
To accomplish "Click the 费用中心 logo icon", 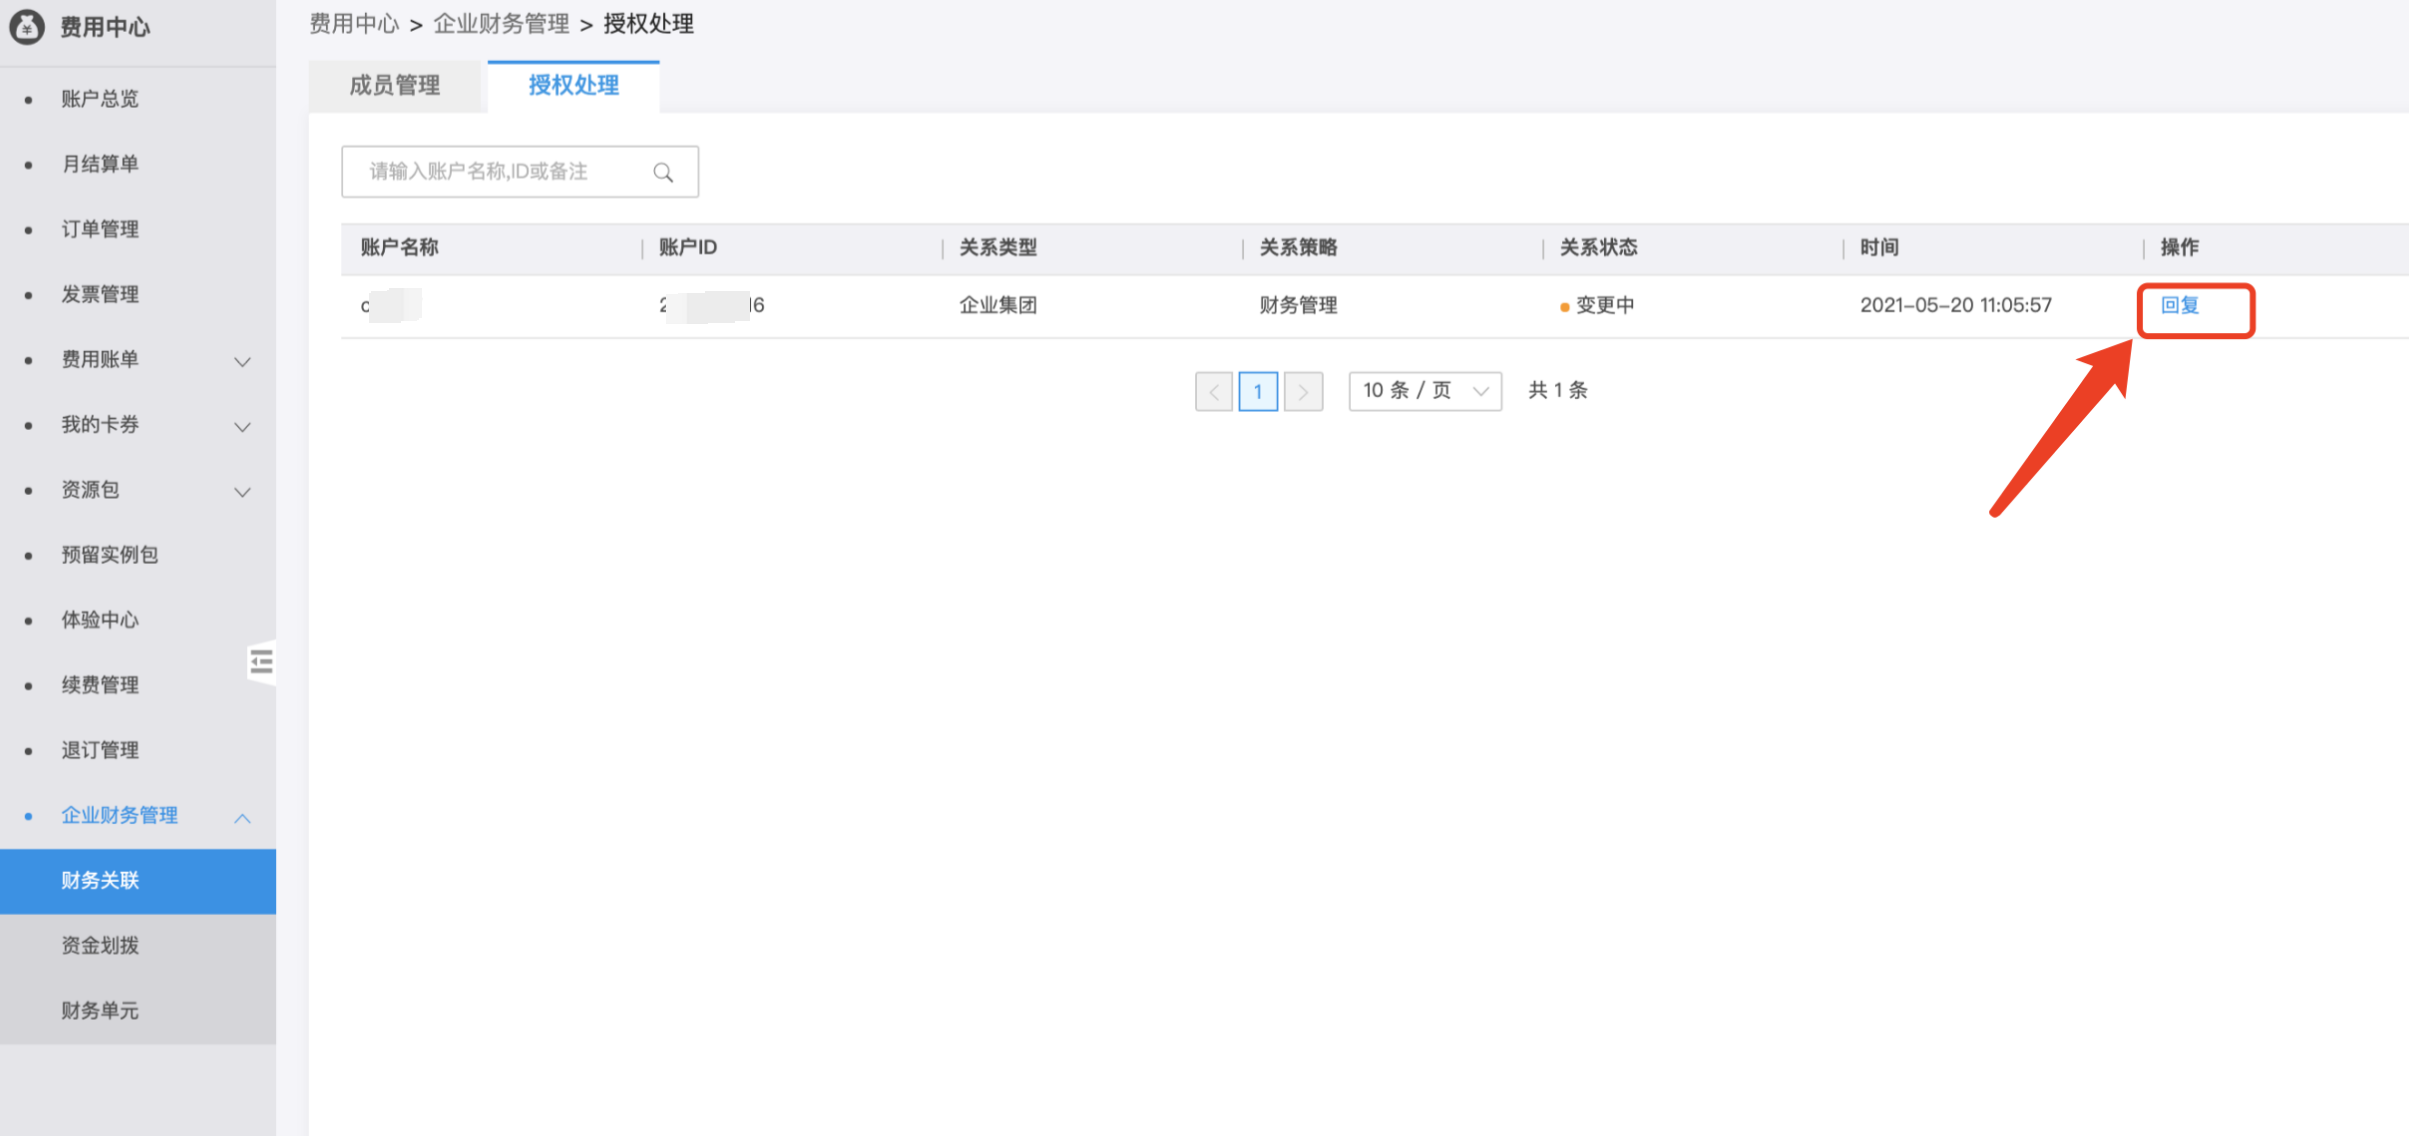I will [x=27, y=27].
